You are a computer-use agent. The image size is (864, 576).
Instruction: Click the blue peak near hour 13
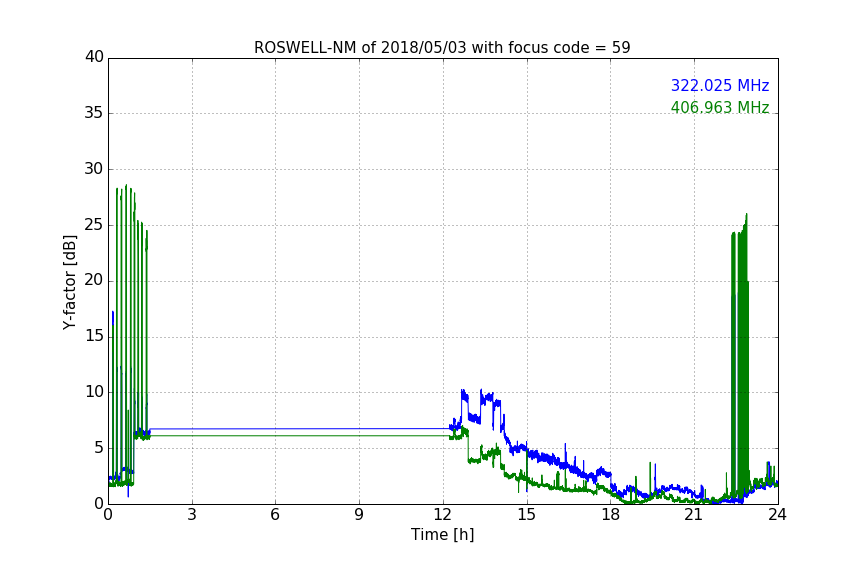(464, 394)
